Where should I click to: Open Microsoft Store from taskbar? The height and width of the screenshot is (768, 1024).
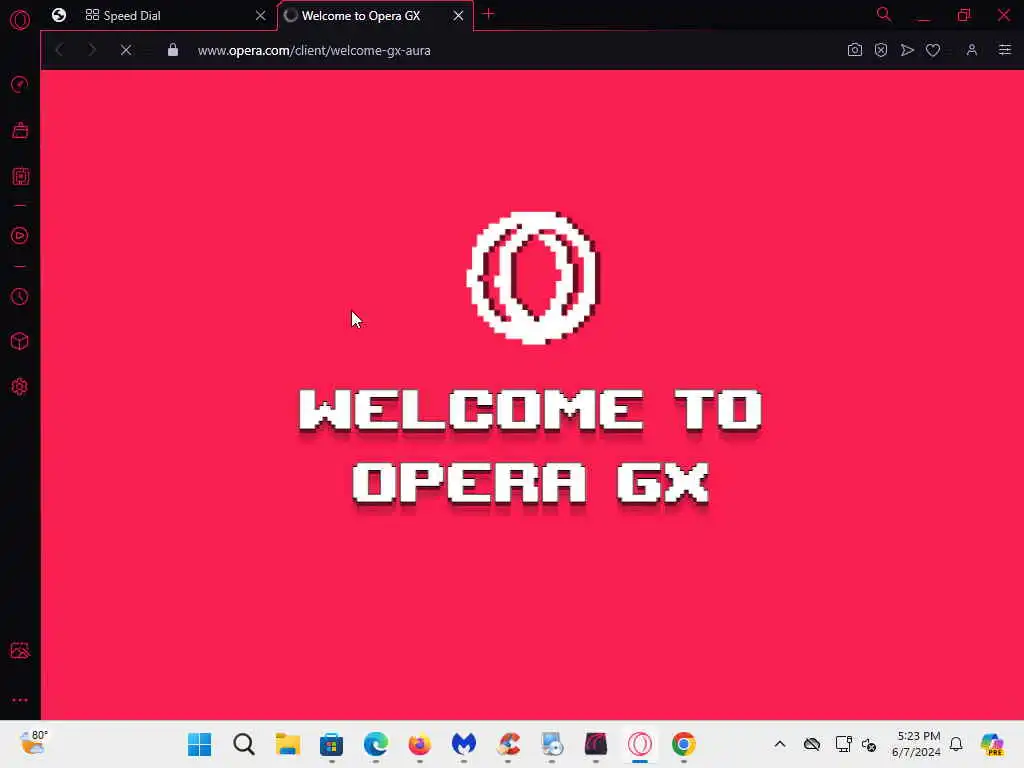click(x=332, y=744)
